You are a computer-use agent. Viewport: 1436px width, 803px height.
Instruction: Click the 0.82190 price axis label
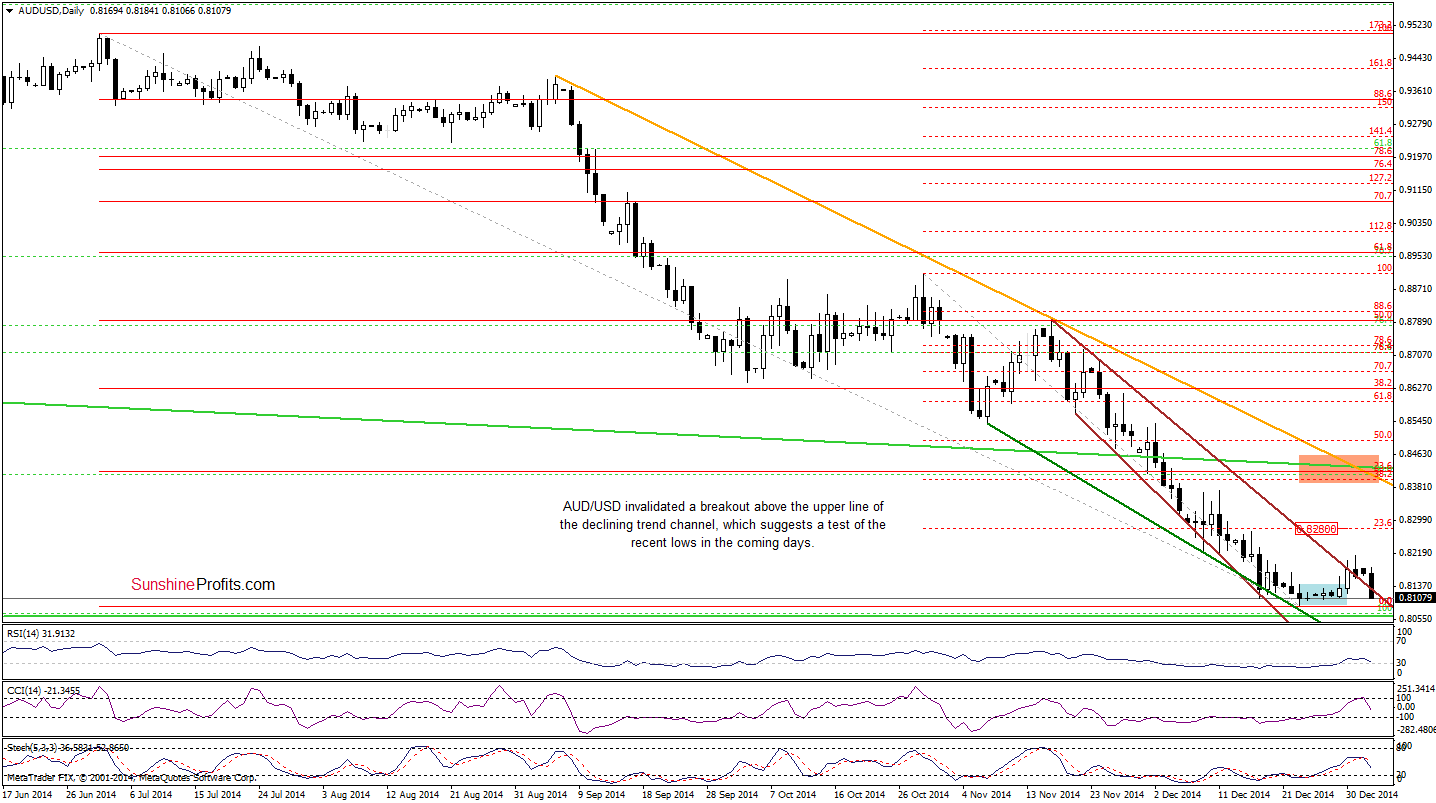click(x=1414, y=552)
